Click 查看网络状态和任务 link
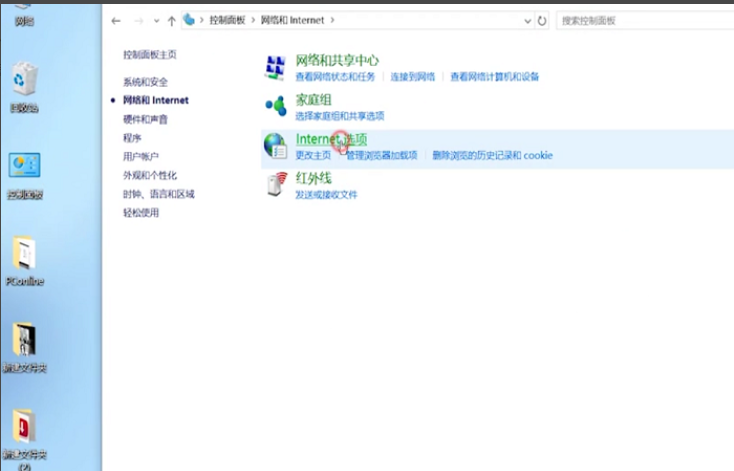734x471 pixels. click(x=335, y=77)
